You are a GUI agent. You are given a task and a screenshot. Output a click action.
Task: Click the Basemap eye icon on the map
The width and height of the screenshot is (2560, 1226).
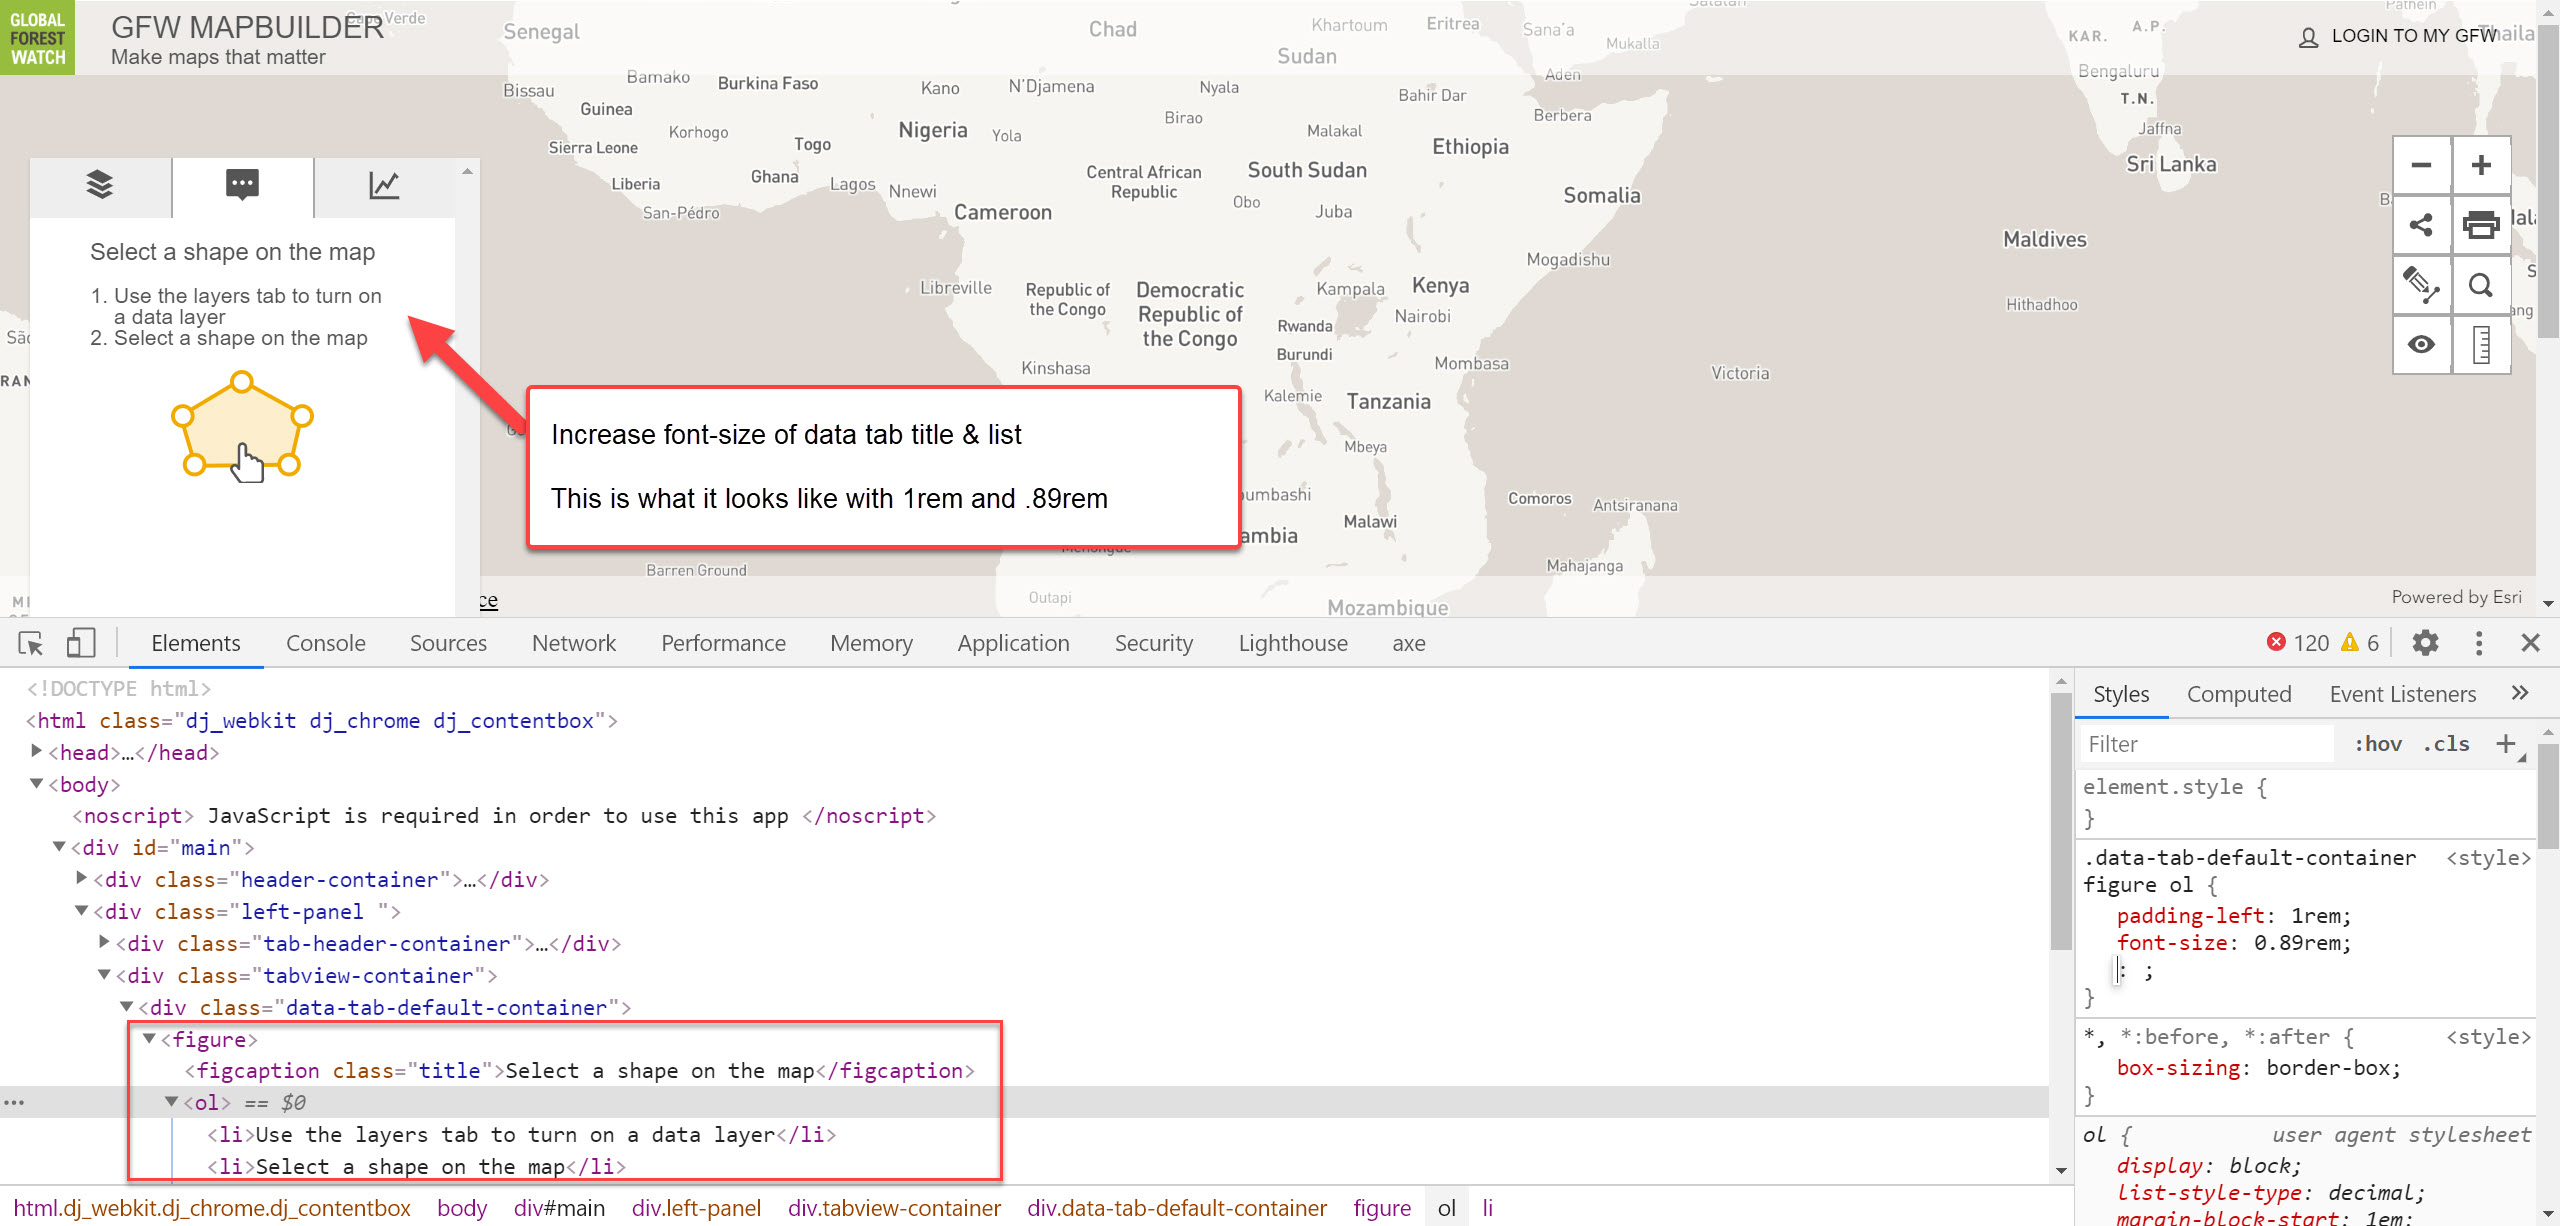click(2421, 343)
